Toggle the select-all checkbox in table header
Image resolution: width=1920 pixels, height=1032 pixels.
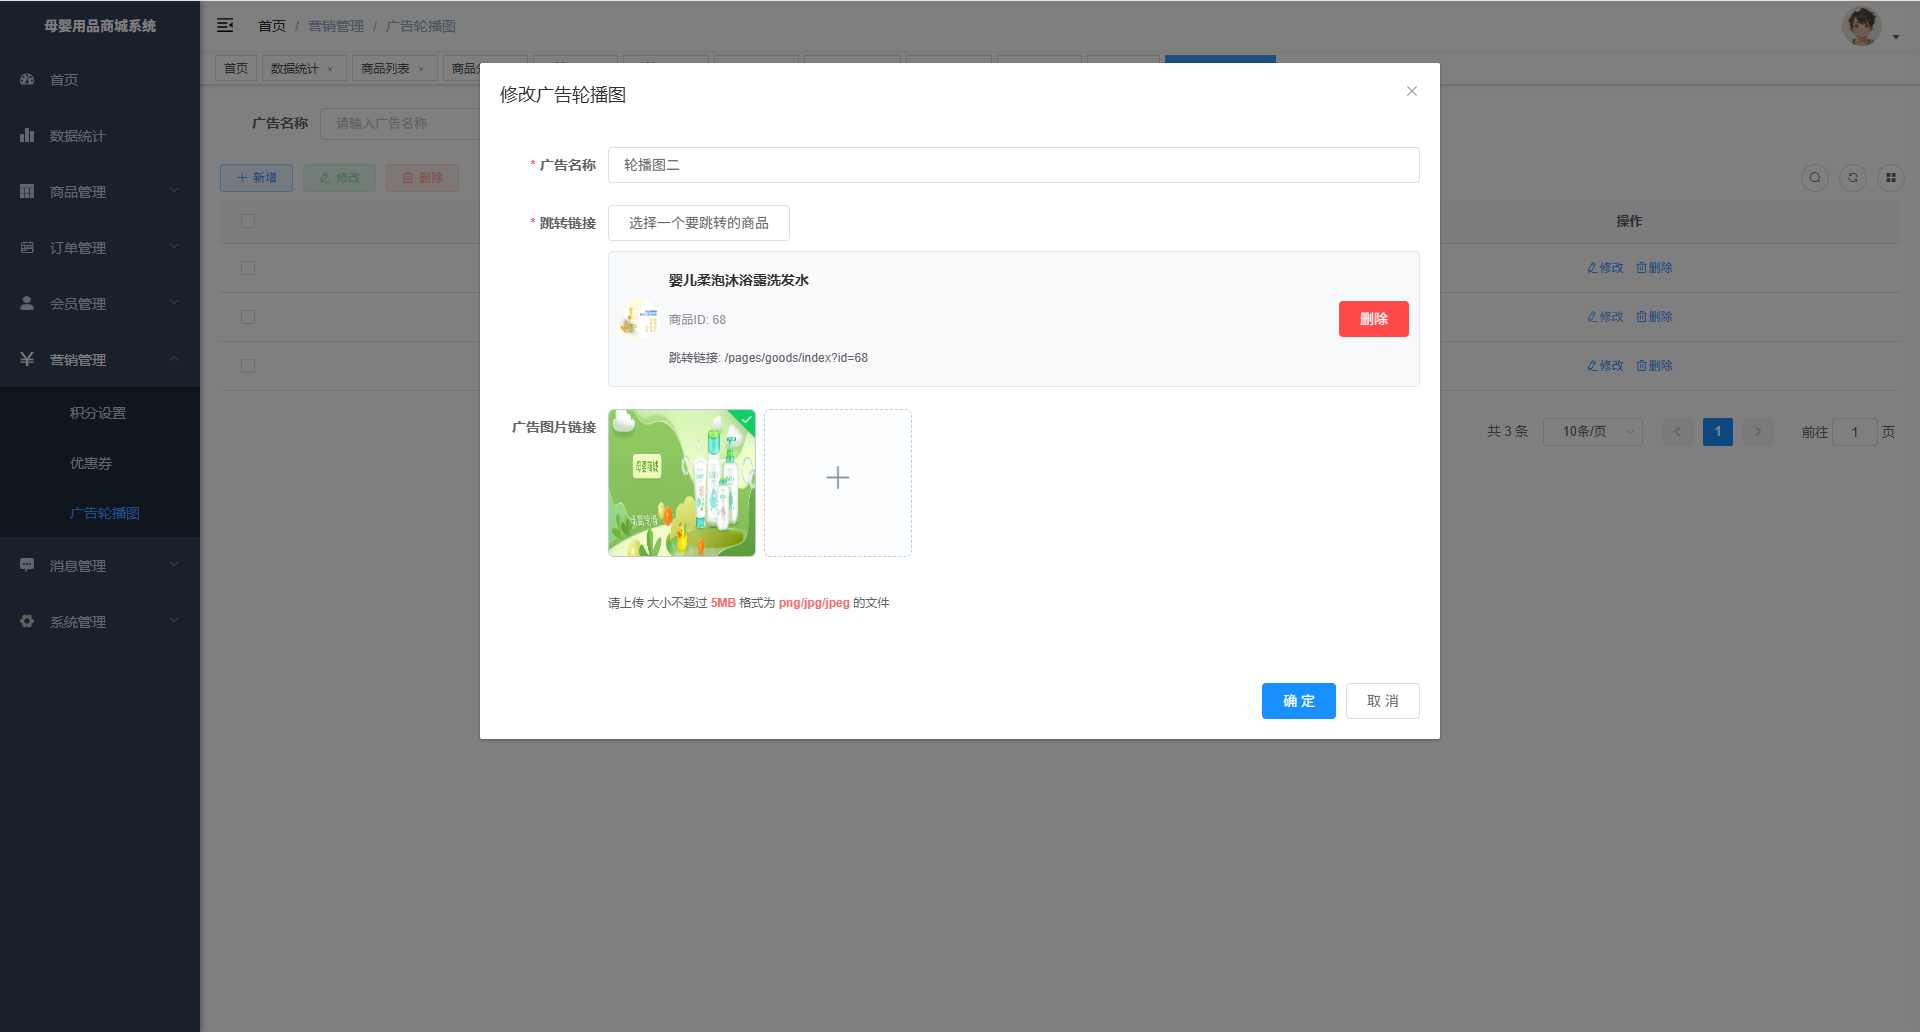(248, 221)
